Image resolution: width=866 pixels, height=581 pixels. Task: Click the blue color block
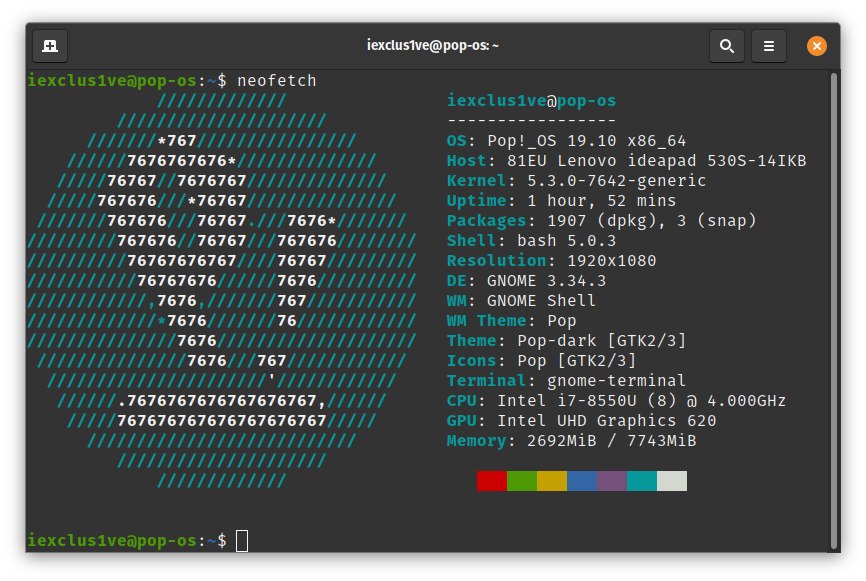(582, 481)
